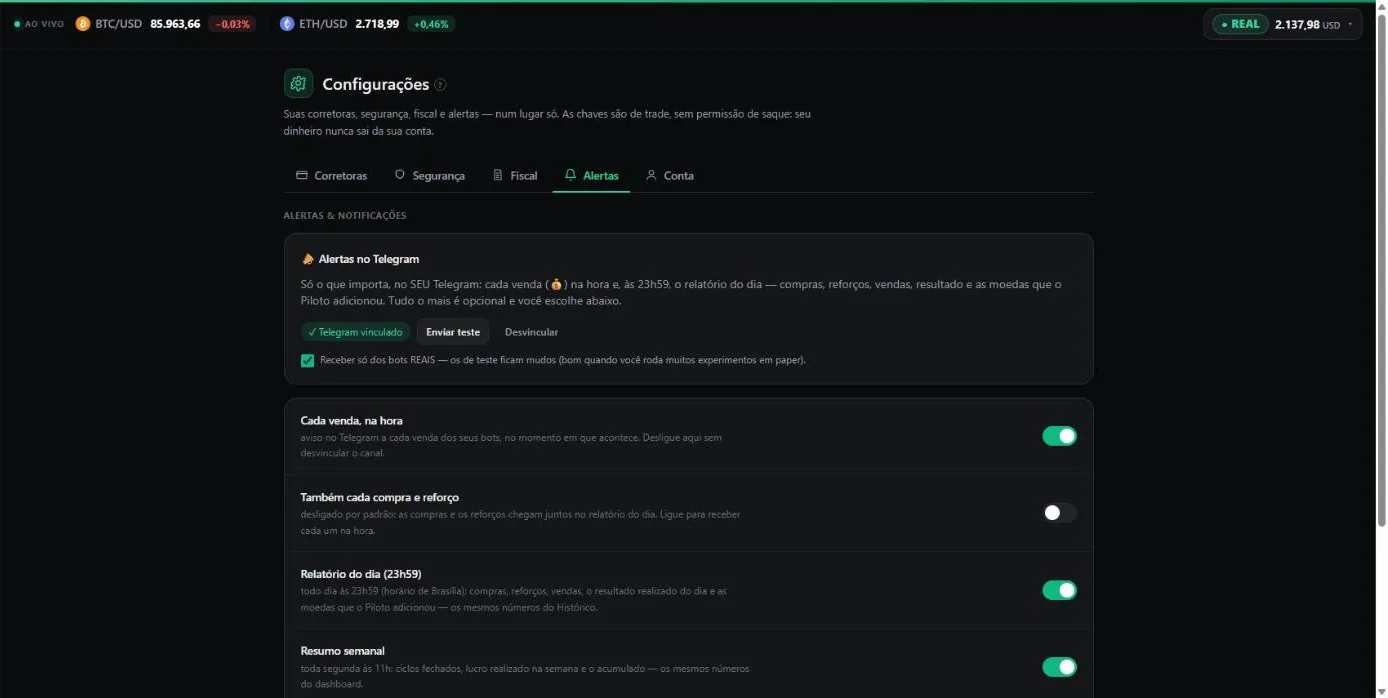Click the Alertas bell icon
Screen dimensions: 1388x698
[x=570, y=175]
